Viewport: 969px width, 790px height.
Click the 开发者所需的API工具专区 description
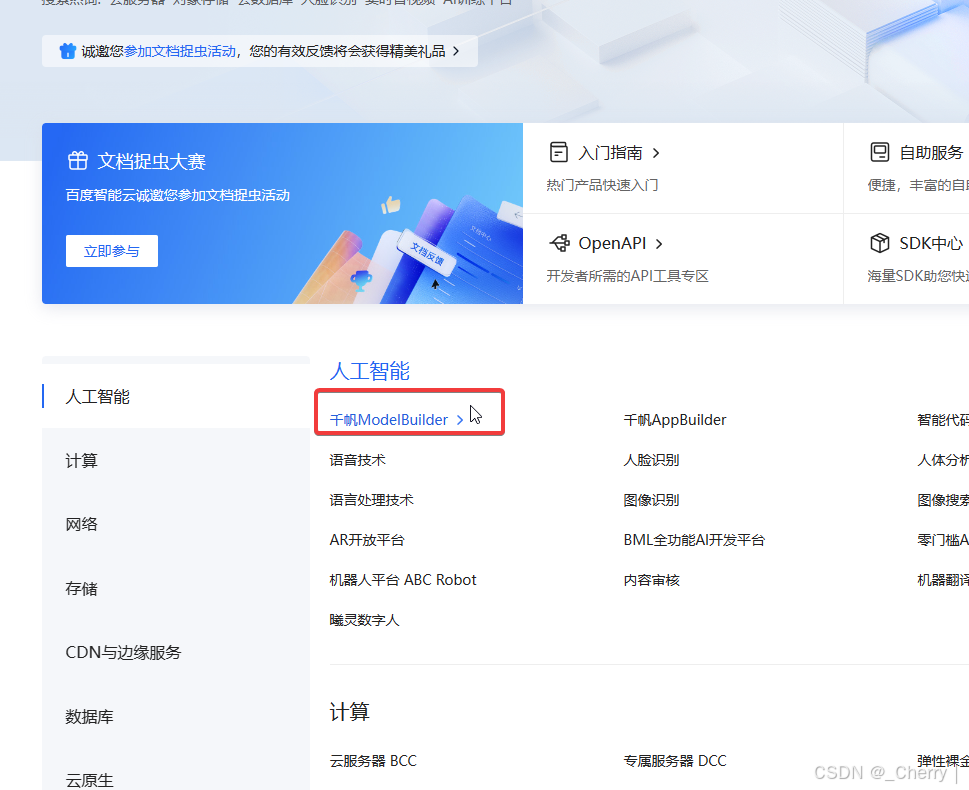coord(627,276)
